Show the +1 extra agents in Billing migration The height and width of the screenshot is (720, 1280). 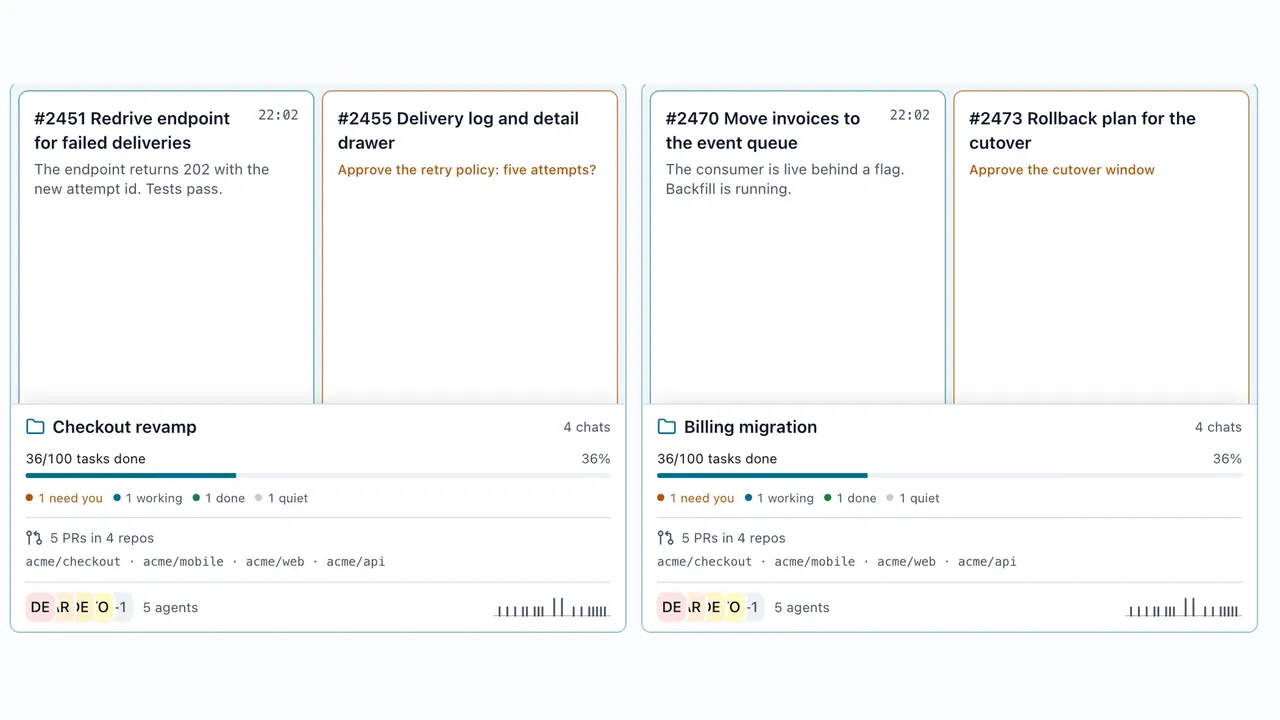(x=754, y=607)
